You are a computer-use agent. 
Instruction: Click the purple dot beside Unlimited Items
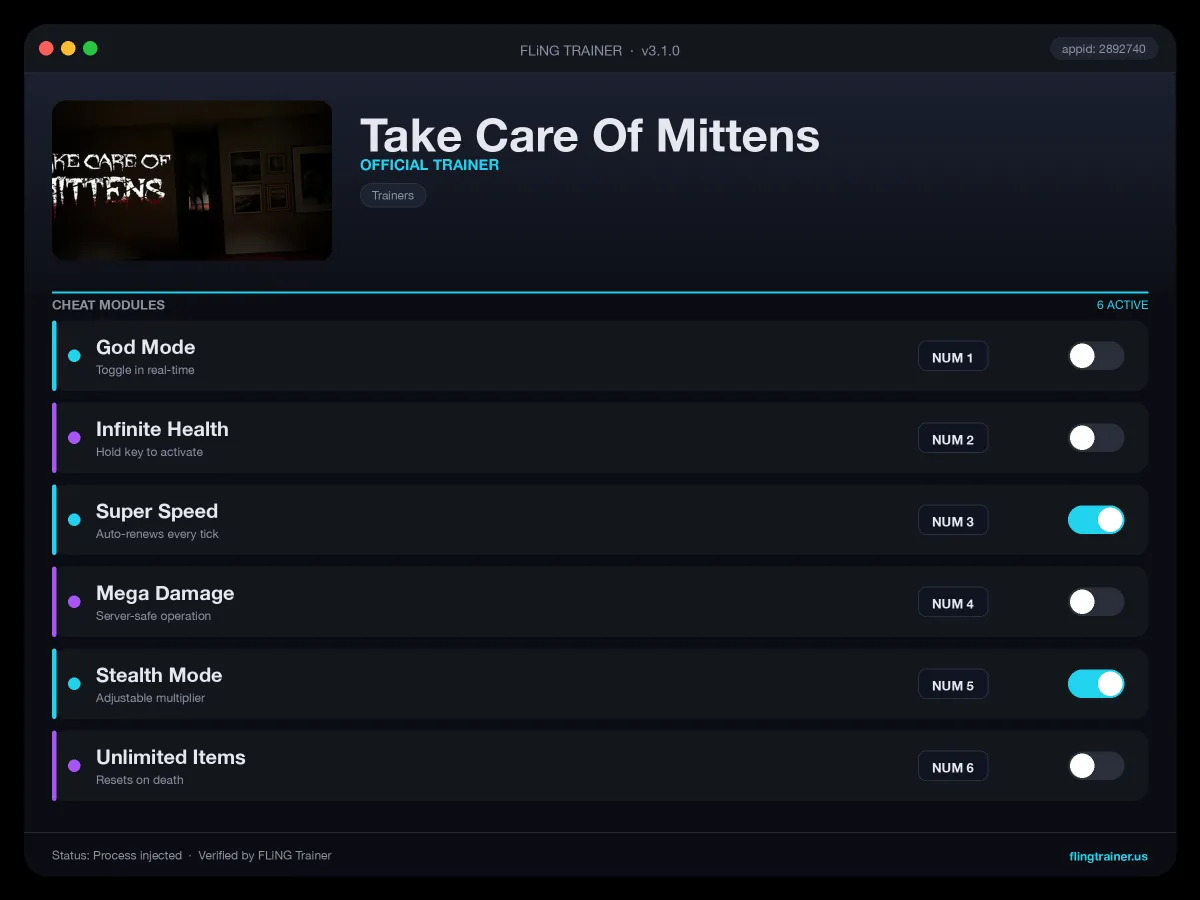click(74, 766)
